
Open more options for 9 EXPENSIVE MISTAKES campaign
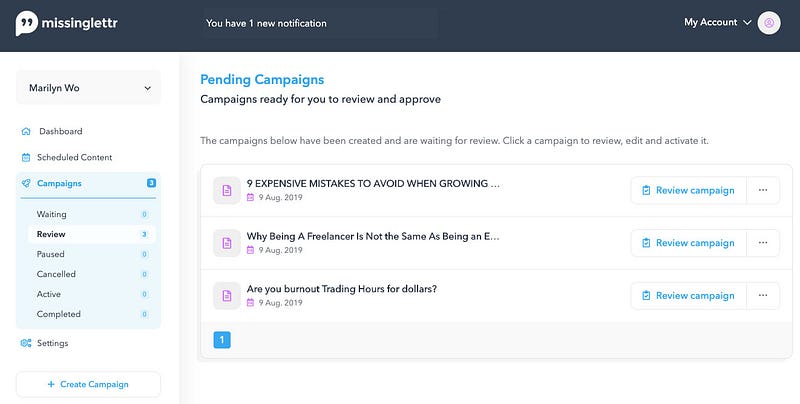point(763,190)
